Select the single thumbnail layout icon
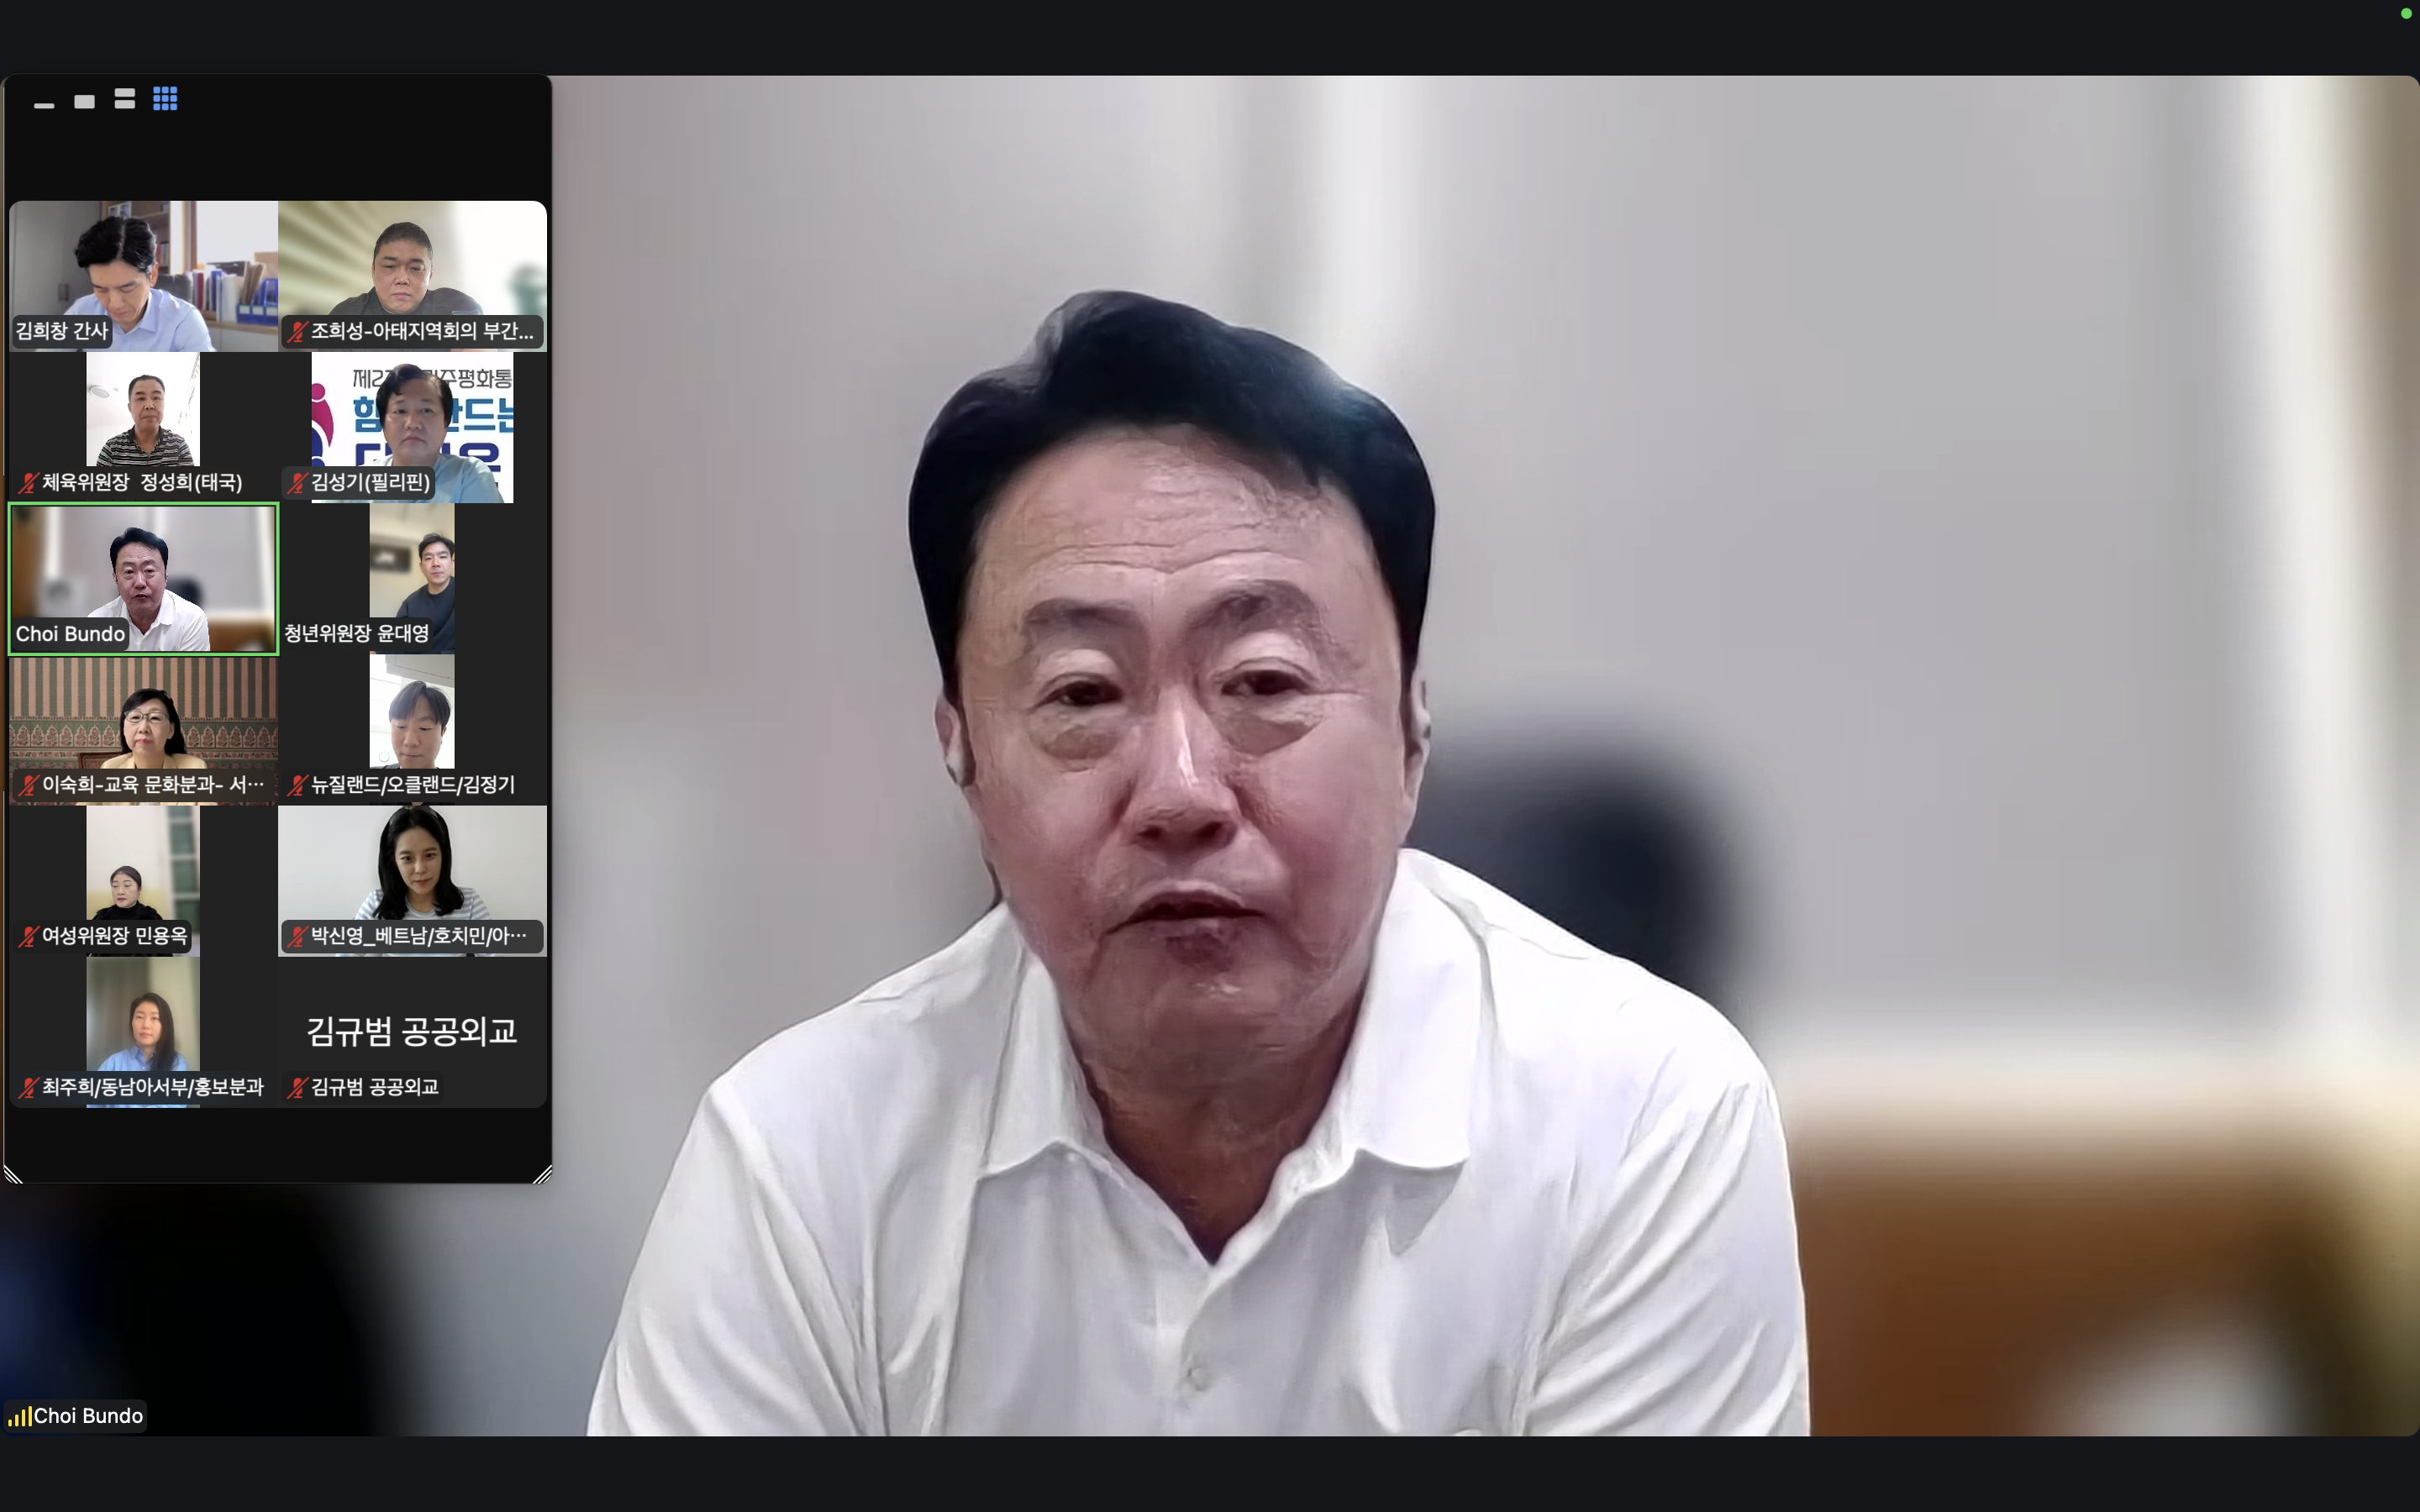 click(x=85, y=101)
